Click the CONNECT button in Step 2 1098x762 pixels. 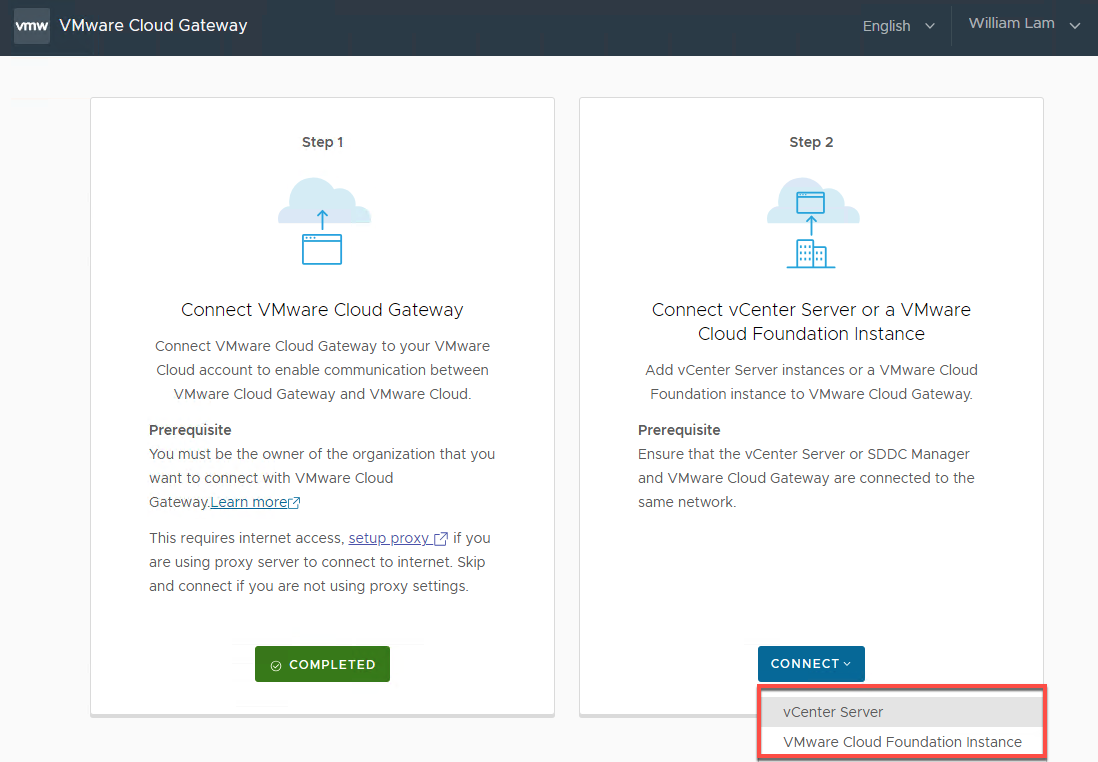[x=805, y=664]
